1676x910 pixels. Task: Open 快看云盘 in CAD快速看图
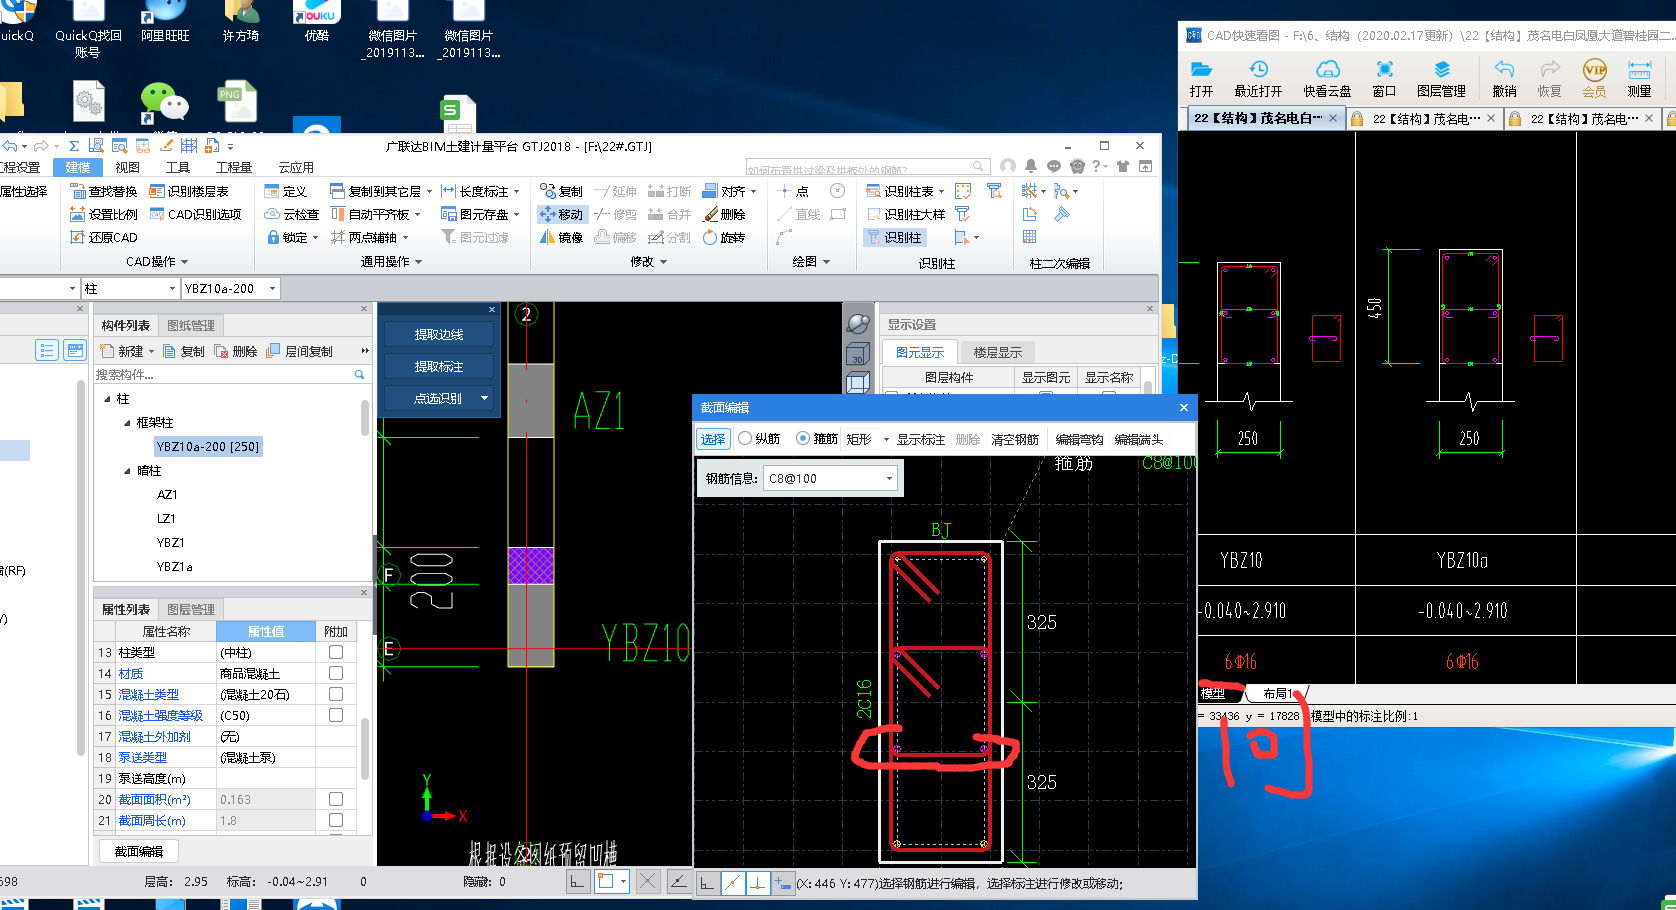click(x=1327, y=79)
